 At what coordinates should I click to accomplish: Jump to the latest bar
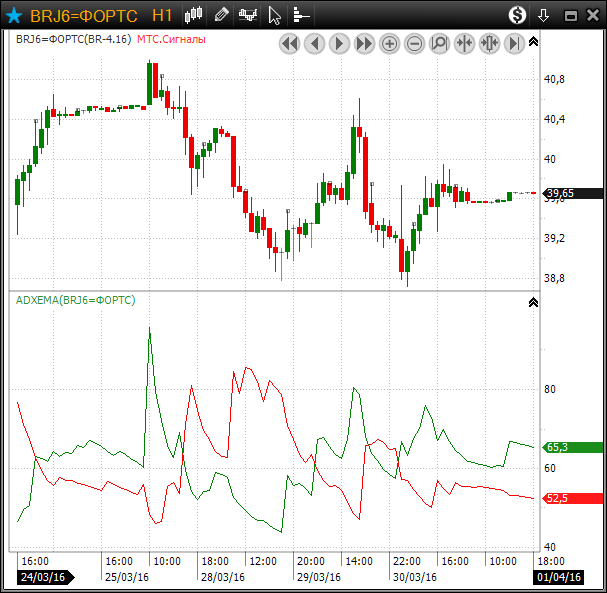coord(514,43)
